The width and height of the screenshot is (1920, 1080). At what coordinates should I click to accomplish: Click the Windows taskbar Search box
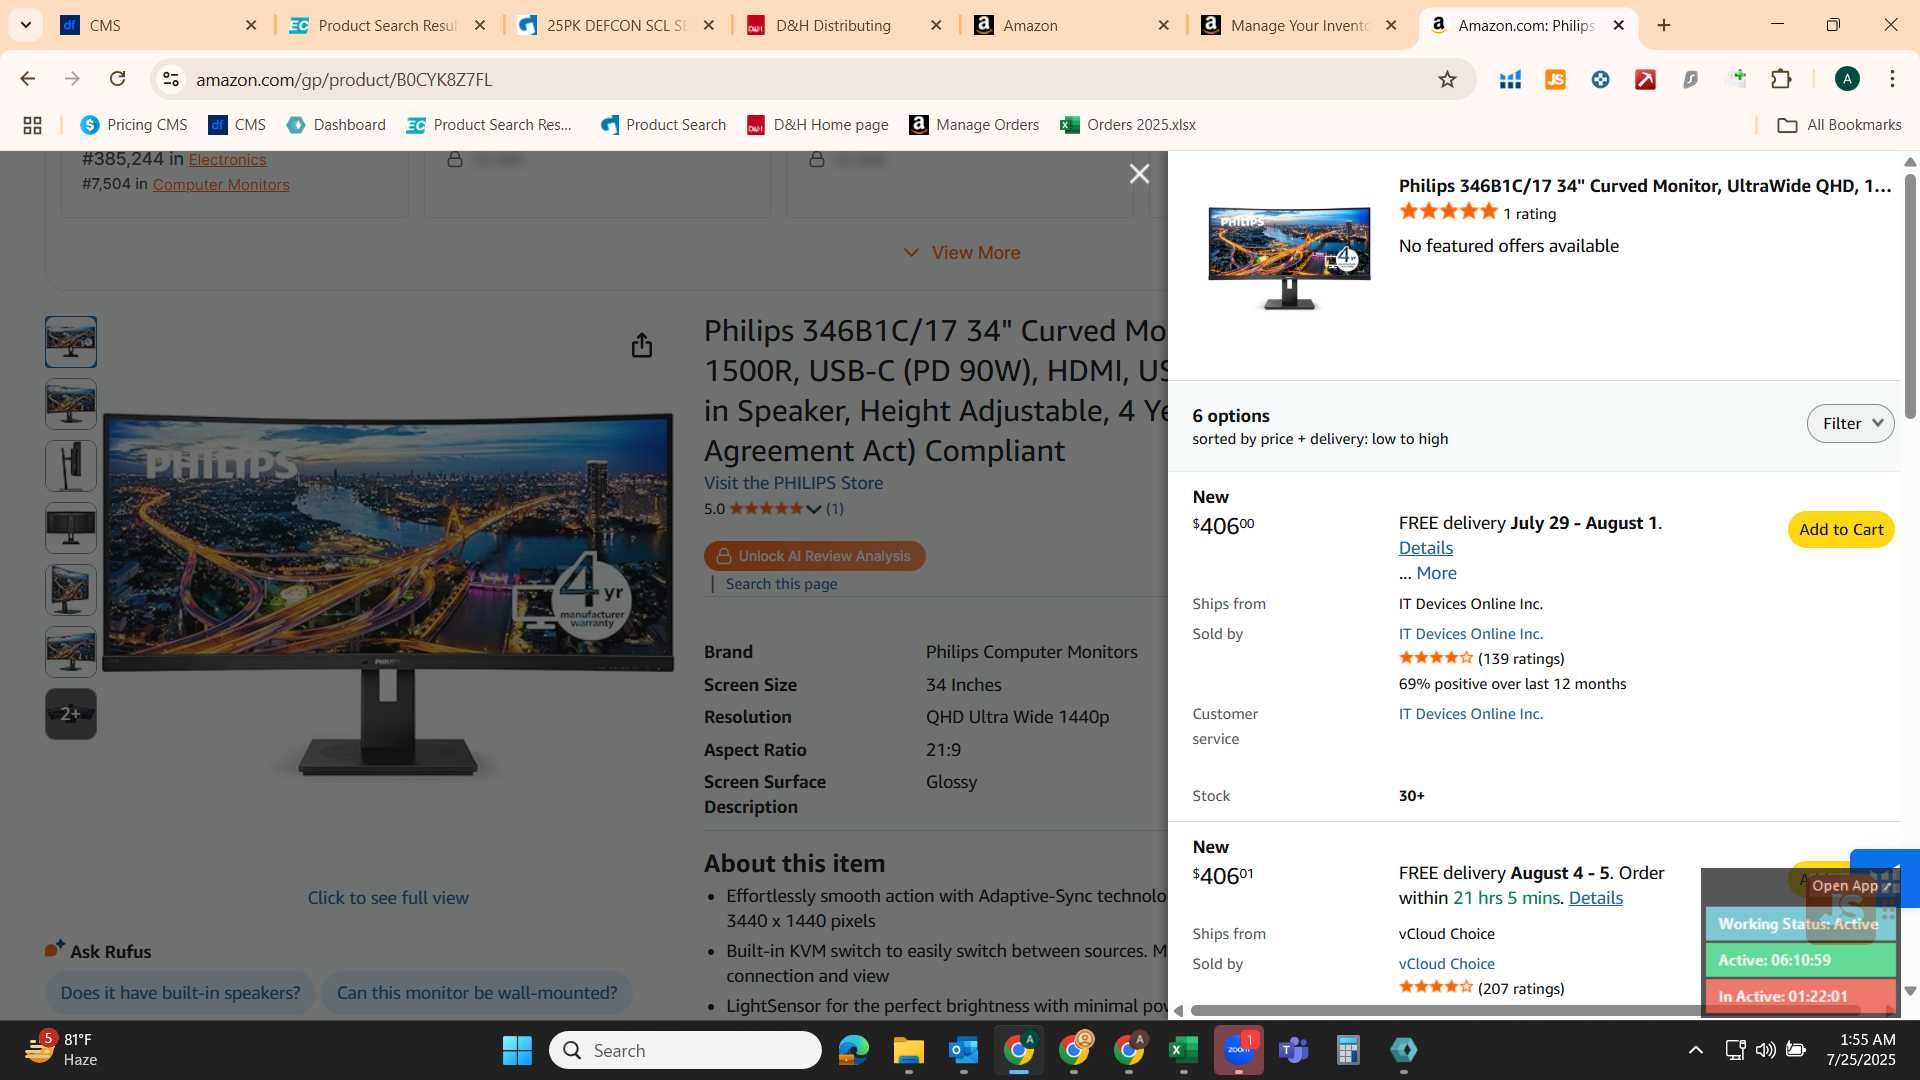(x=685, y=1050)
